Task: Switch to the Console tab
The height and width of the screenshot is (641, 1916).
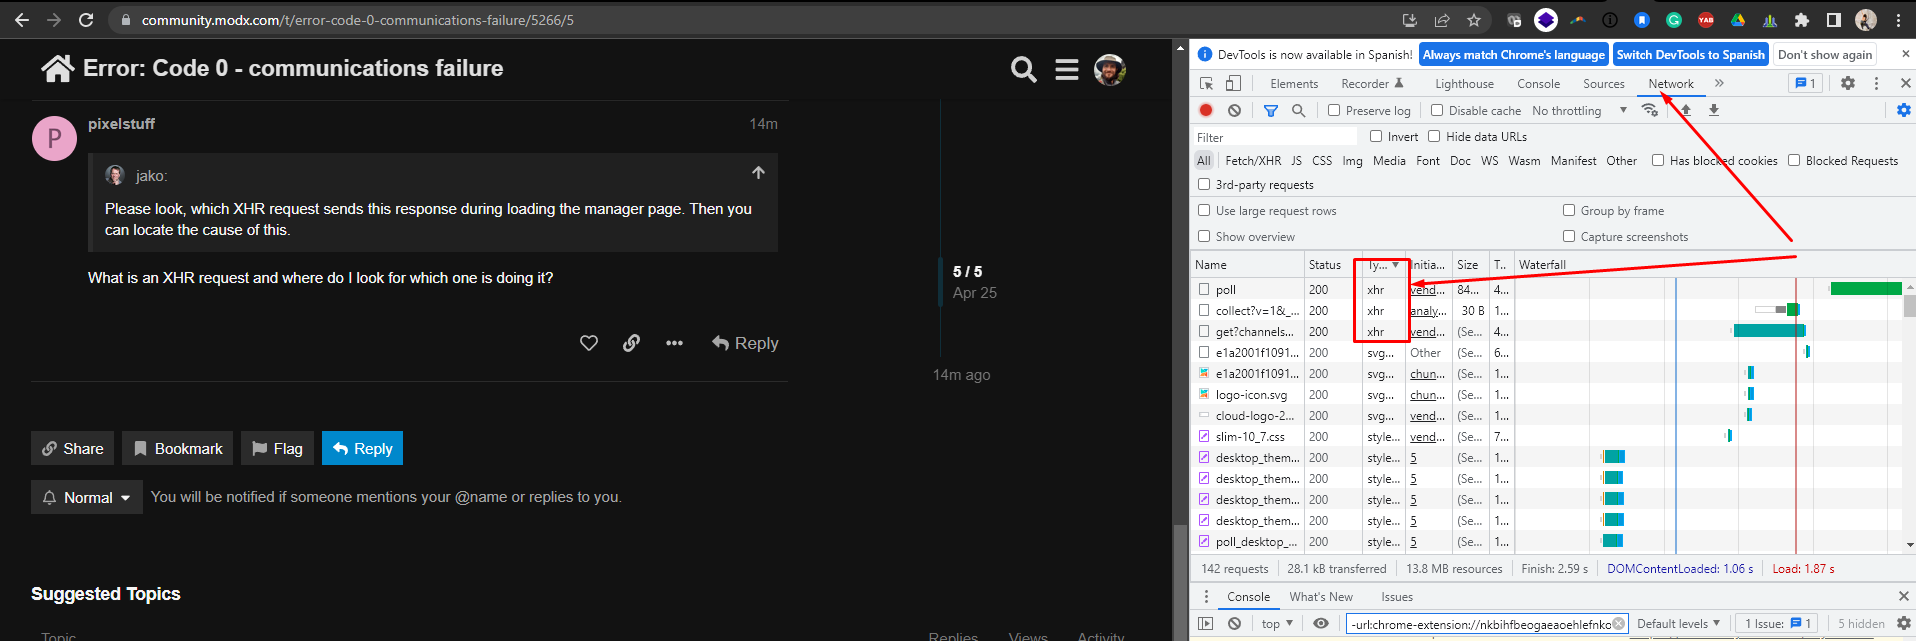Action: (x=1538, y=84)
